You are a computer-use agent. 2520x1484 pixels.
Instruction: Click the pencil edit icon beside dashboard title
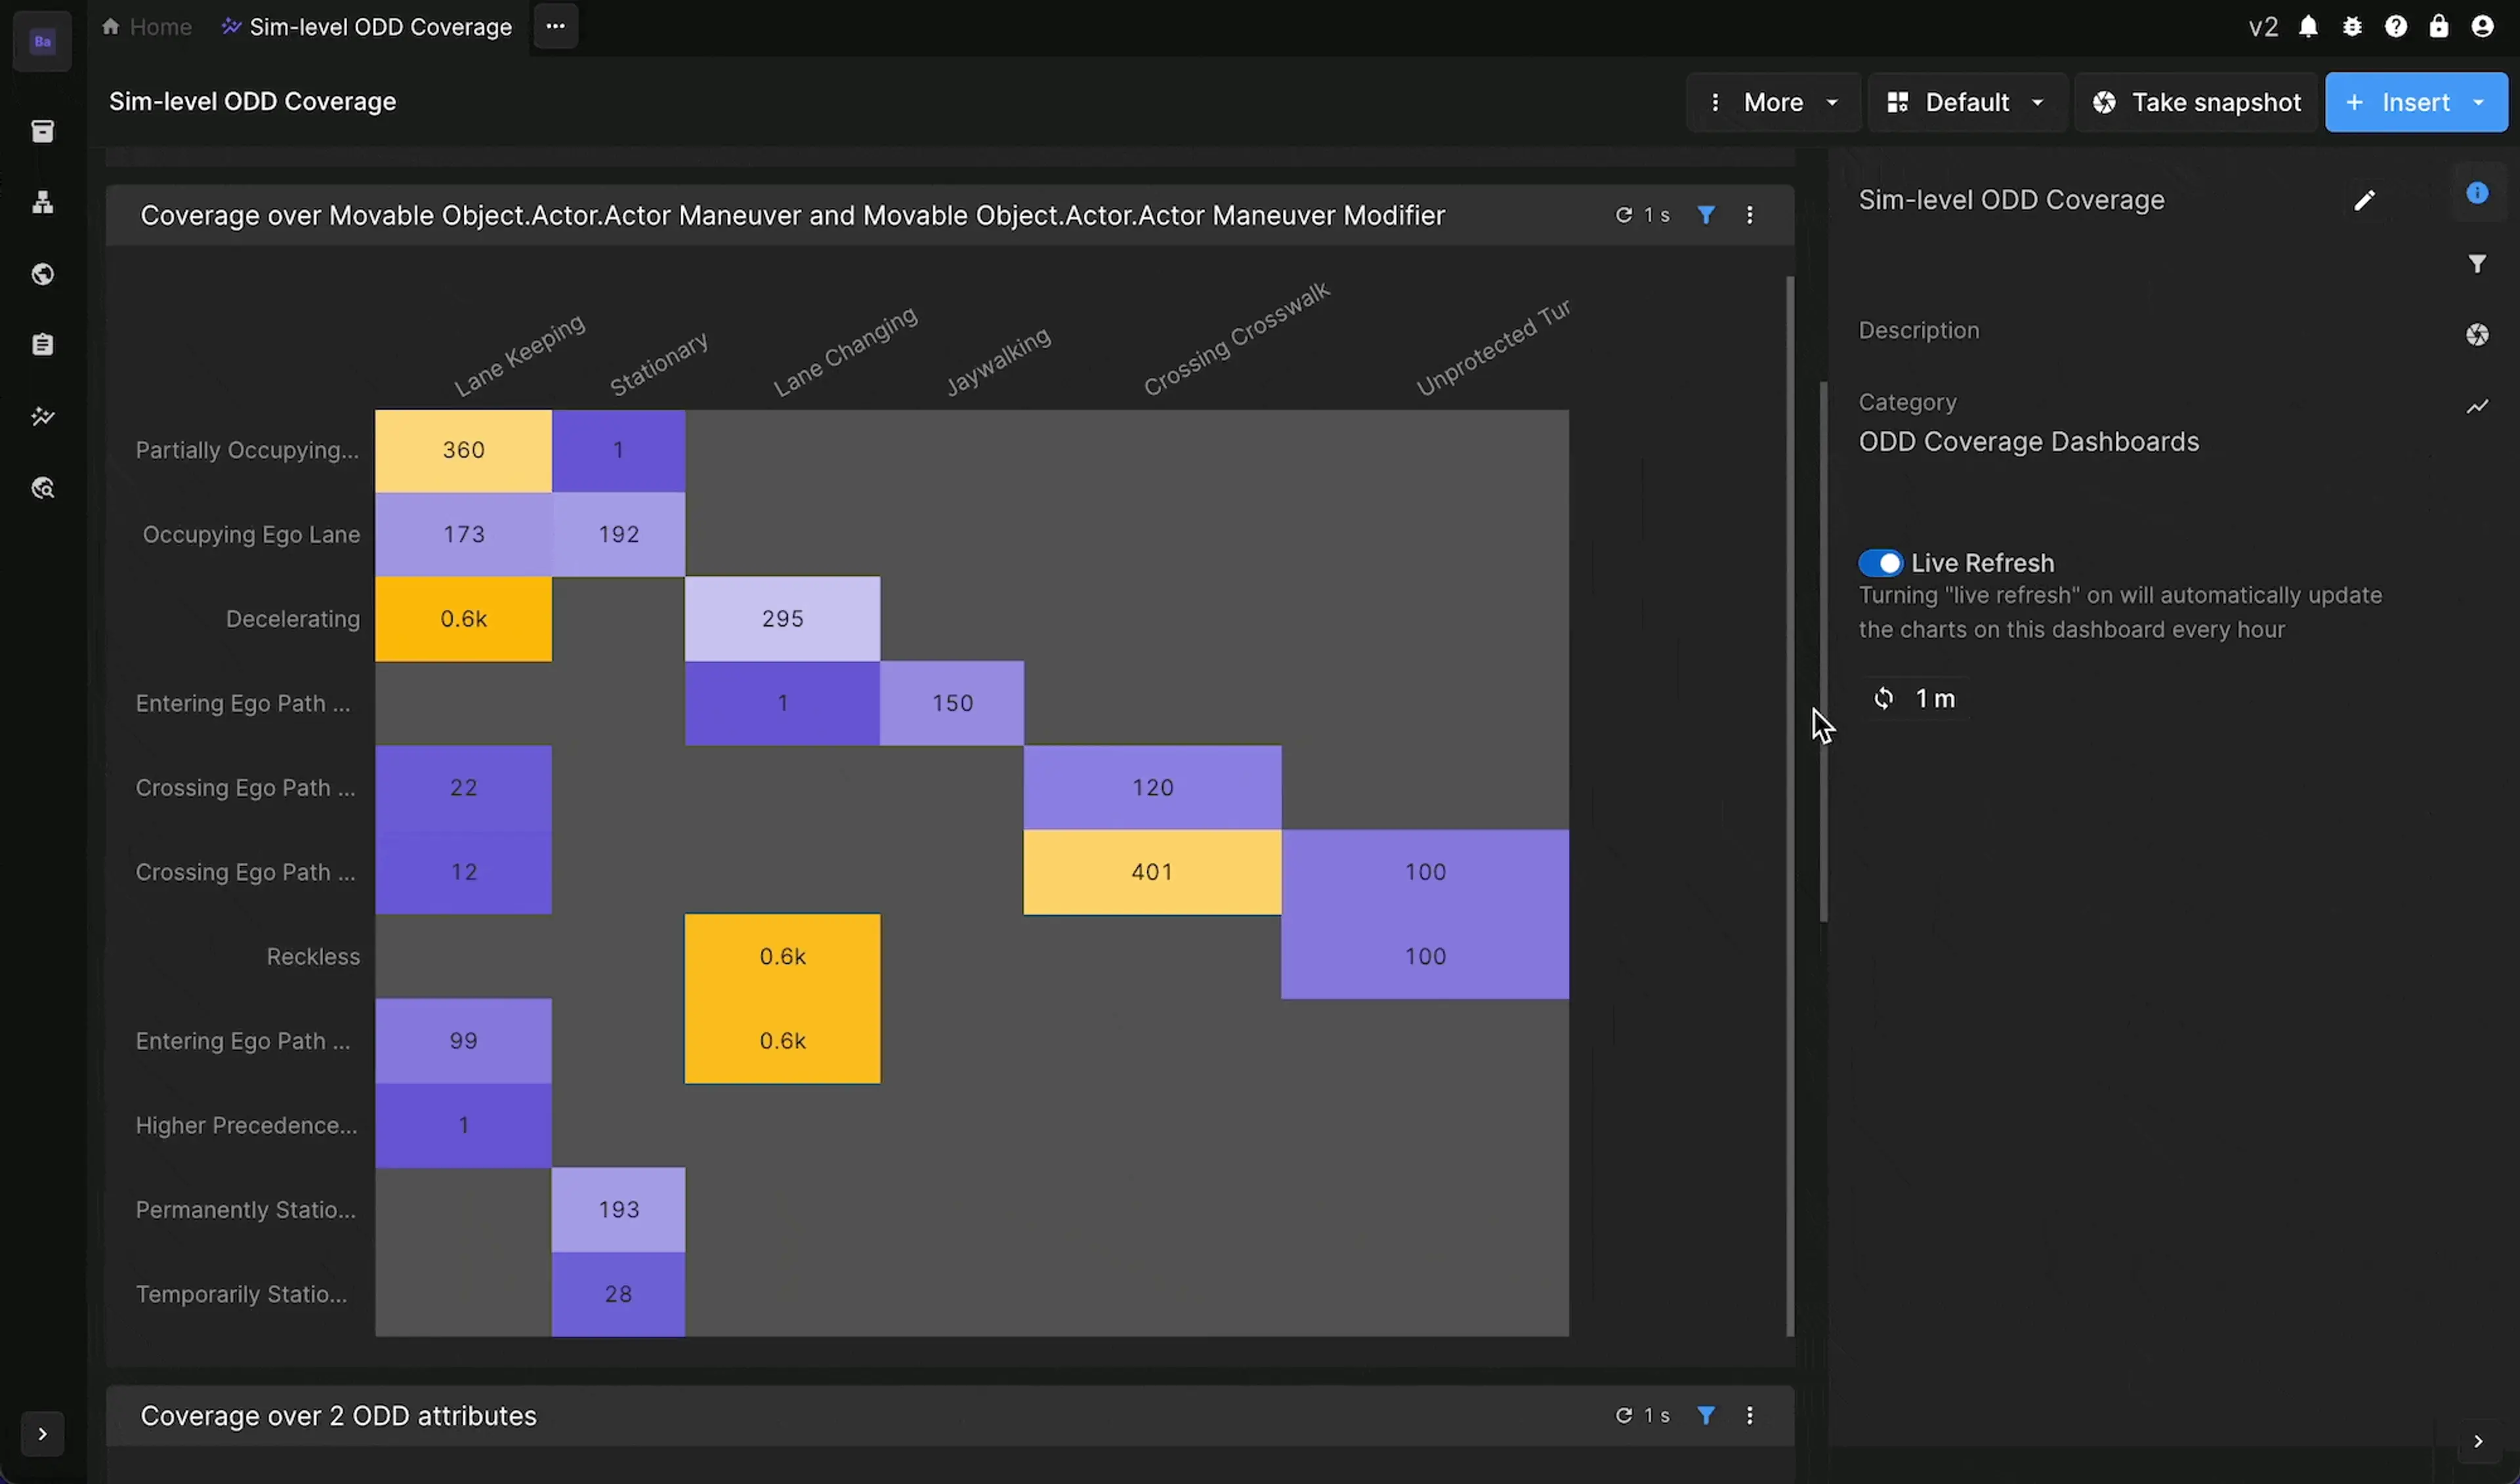(x=2363, y=201)
